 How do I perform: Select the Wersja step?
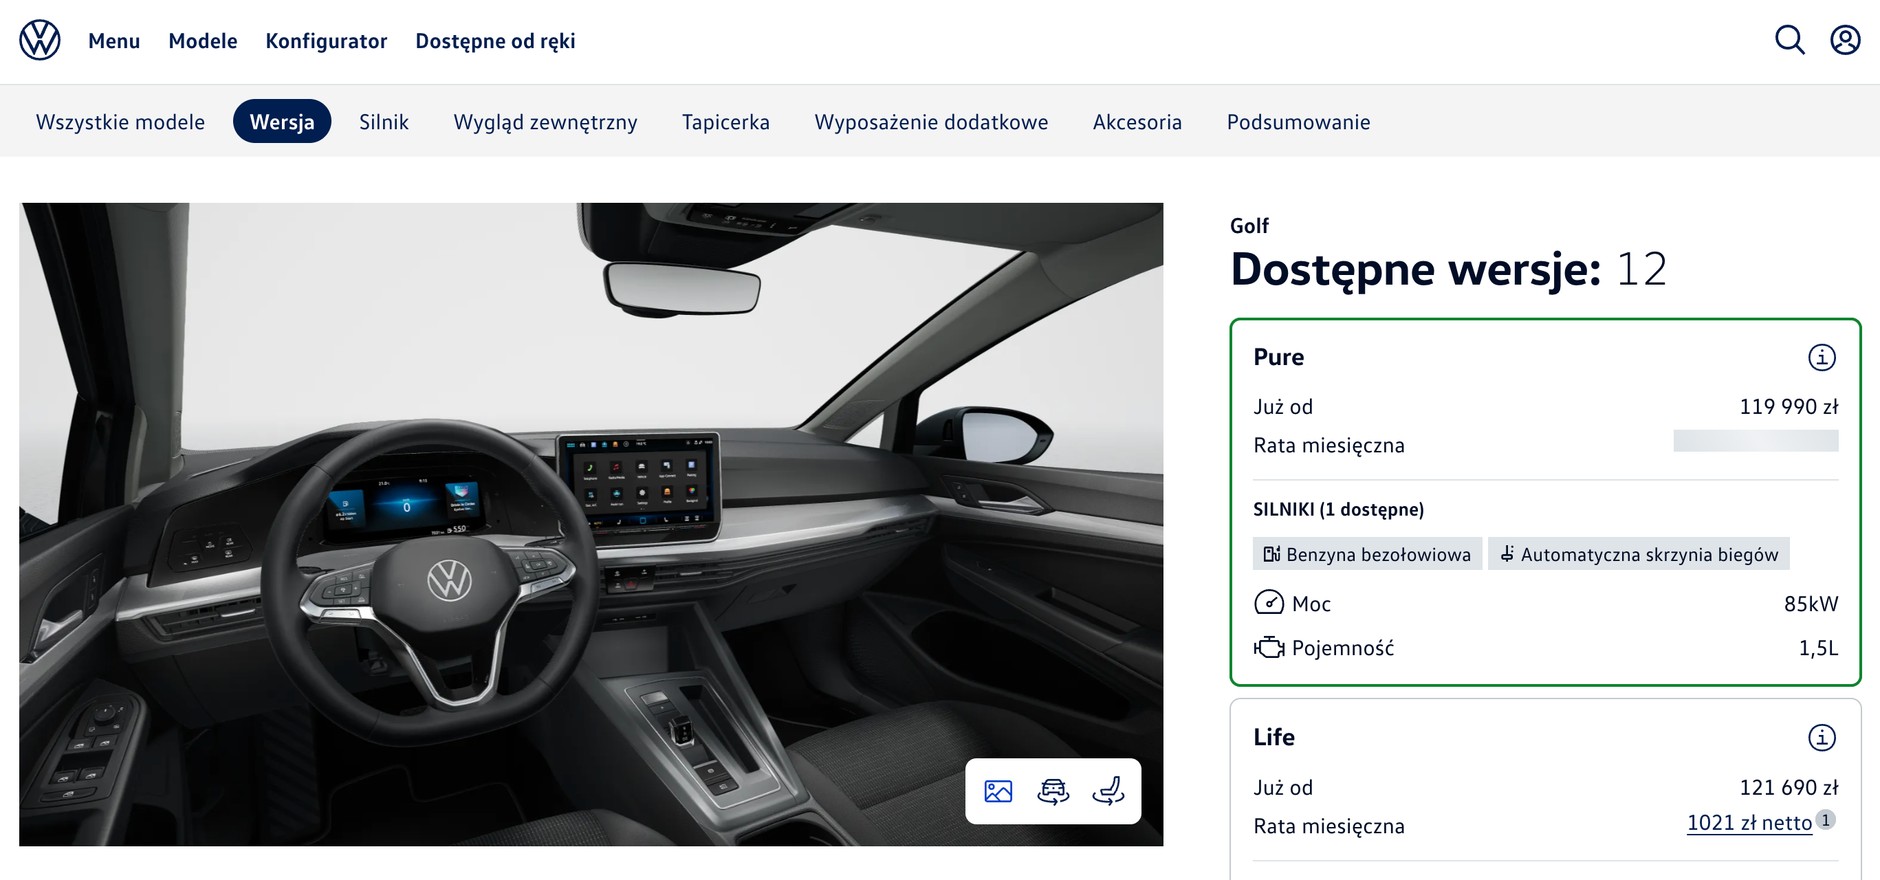coord(282,122)
